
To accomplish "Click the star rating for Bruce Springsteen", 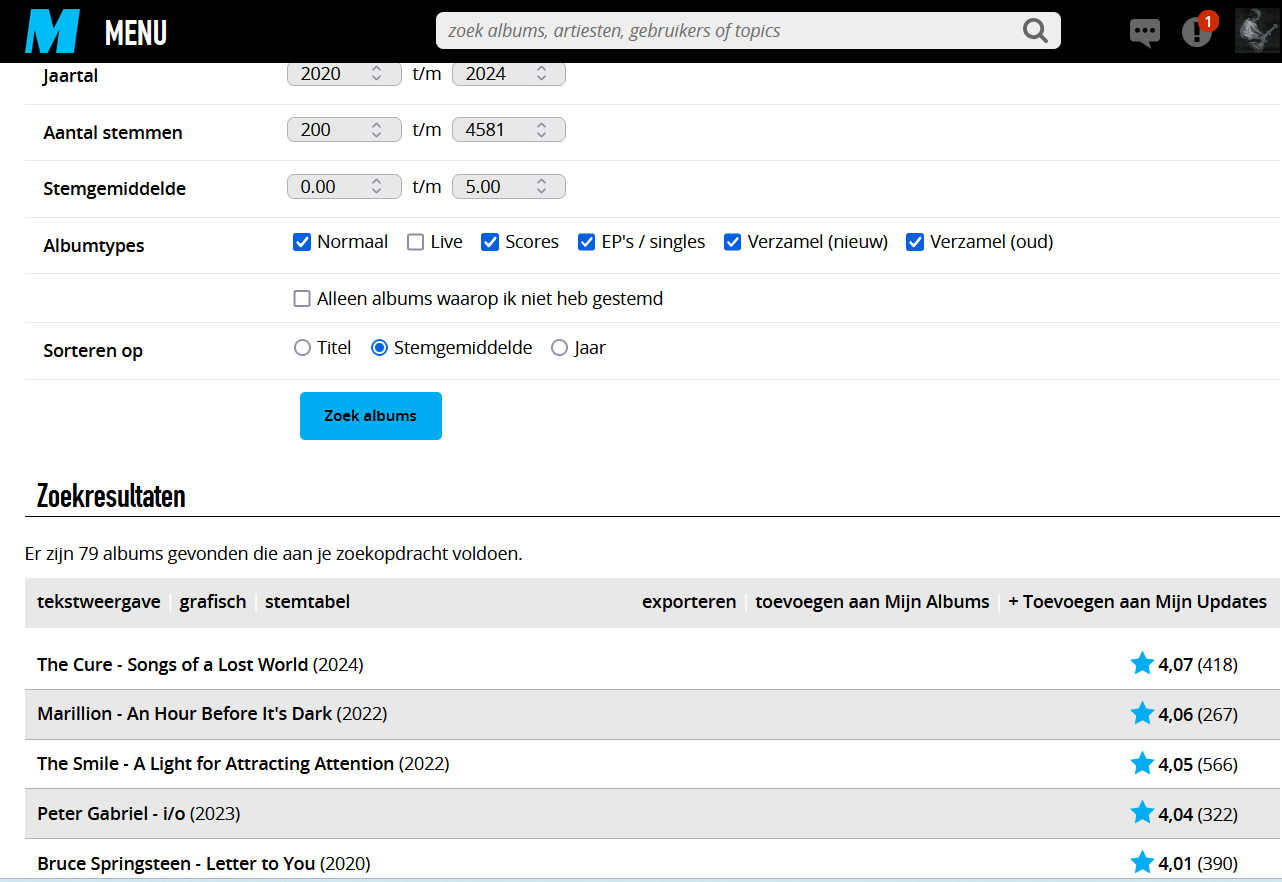I will click(x=1142, y=862).
